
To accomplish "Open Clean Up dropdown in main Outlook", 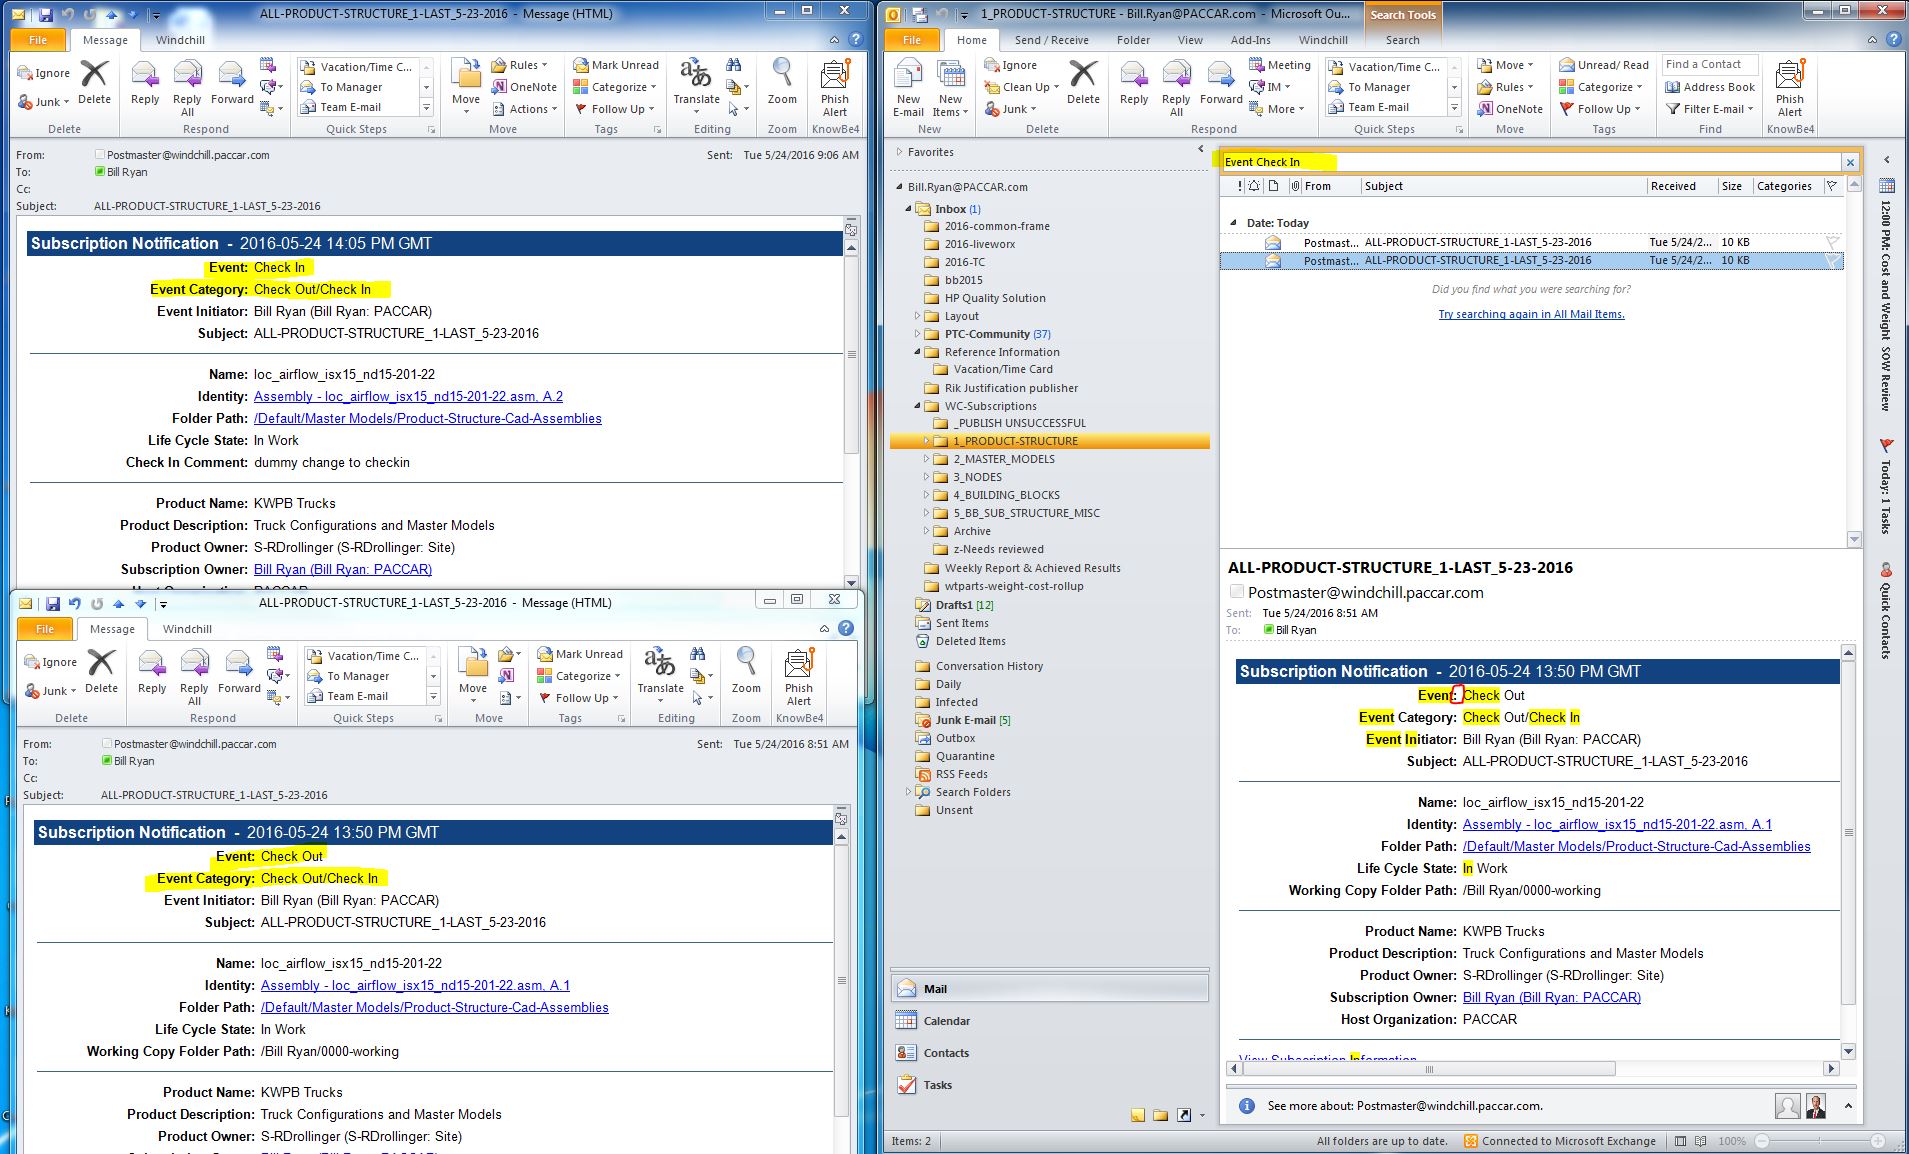I will [1020, 87].
